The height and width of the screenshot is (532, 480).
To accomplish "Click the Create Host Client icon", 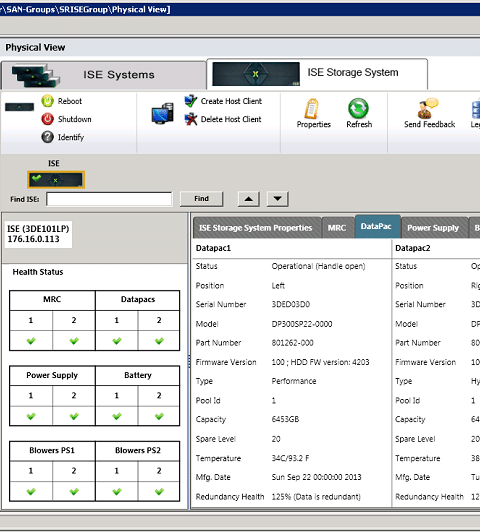I will [191, 101].
